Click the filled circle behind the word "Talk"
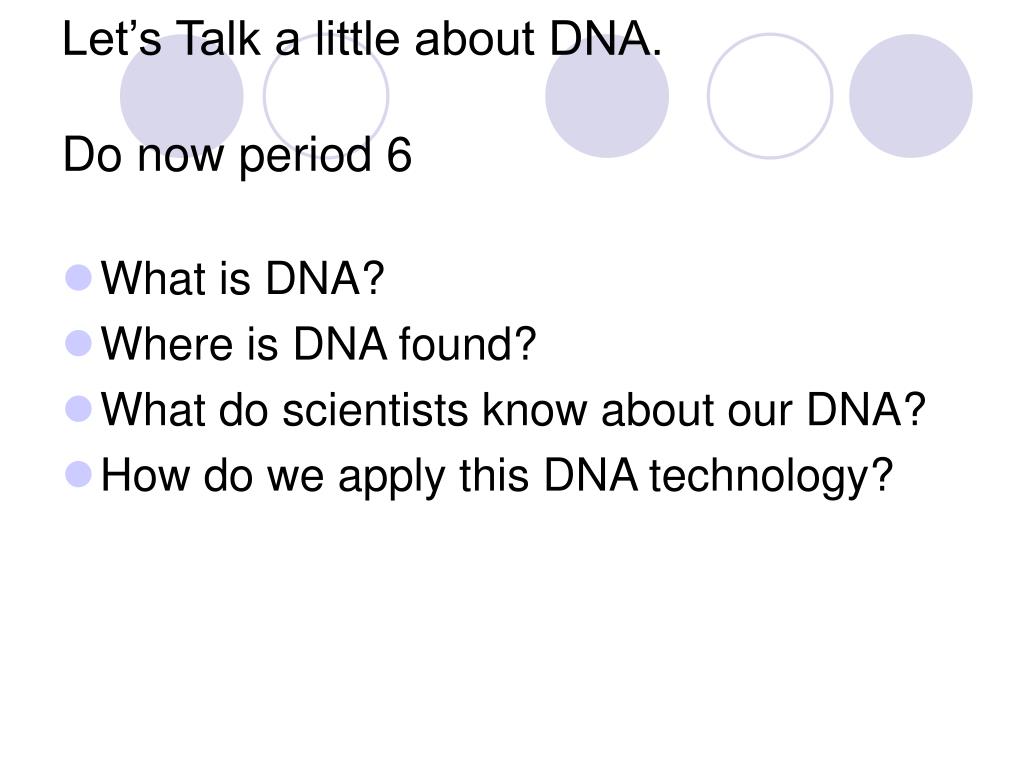Viewport: 1024px width, 768px height. (182, 96)
